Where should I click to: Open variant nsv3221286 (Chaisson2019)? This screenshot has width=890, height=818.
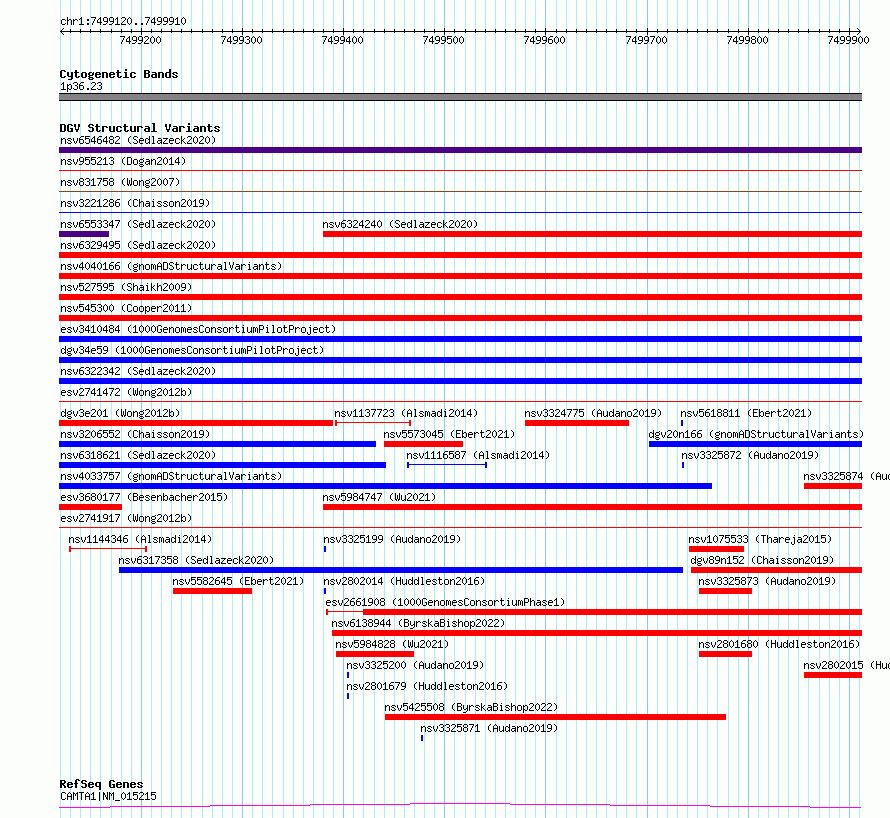pos(135,203)
